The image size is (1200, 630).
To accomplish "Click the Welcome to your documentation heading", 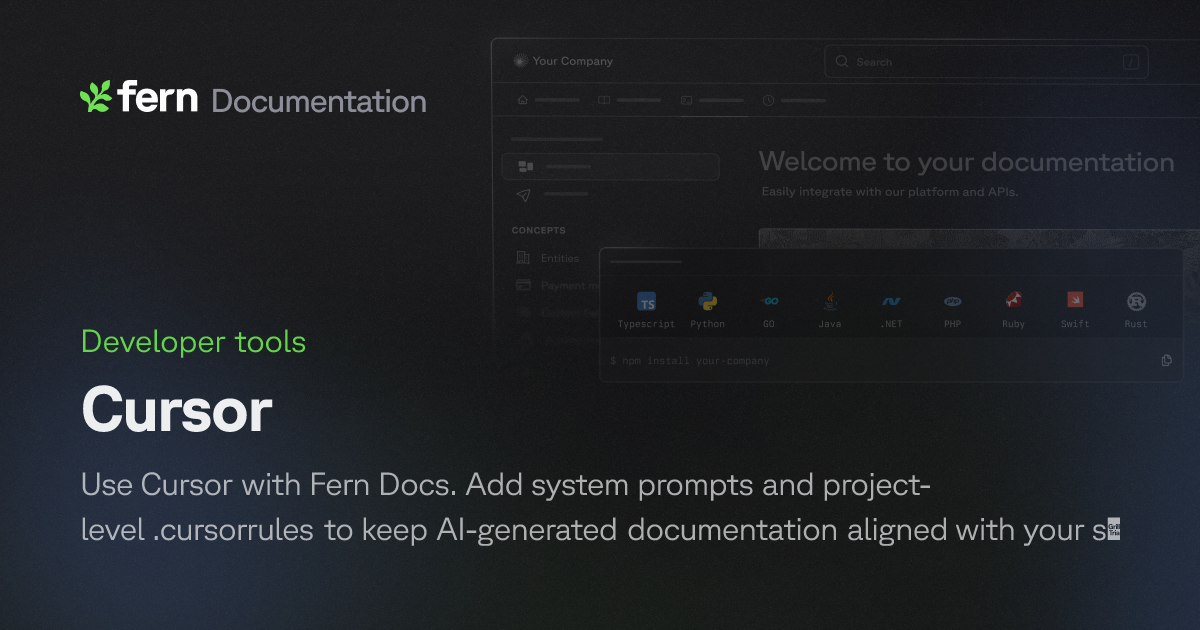I will coord(966,162).
